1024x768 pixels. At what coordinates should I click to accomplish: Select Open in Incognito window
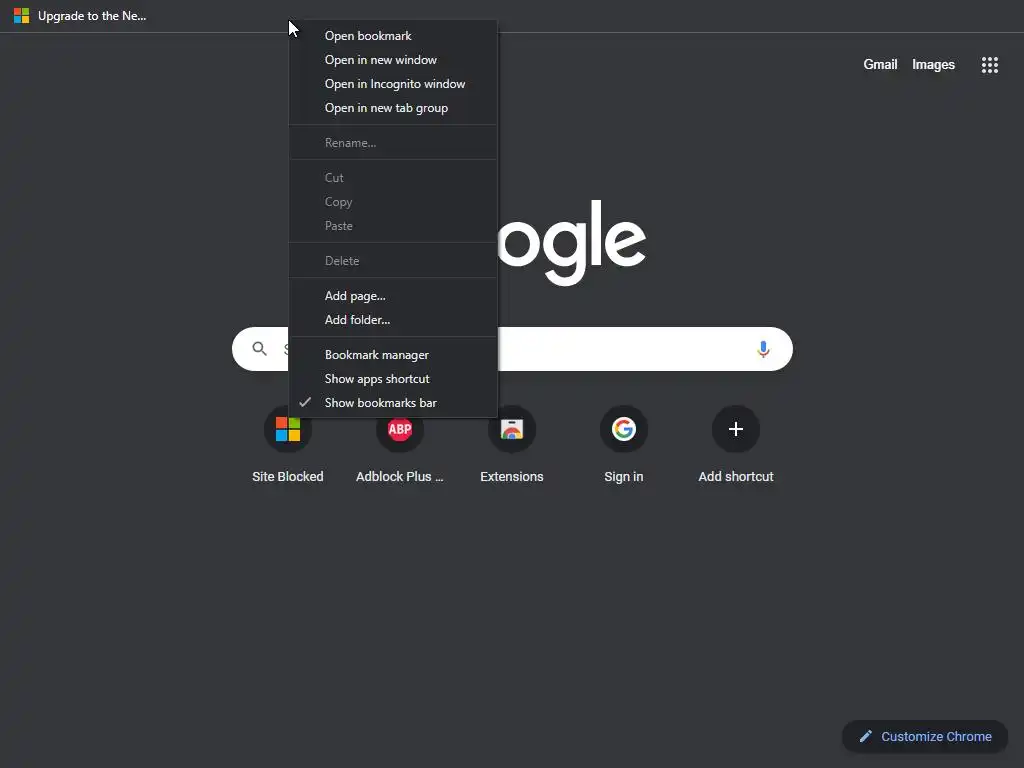[393, 84]
